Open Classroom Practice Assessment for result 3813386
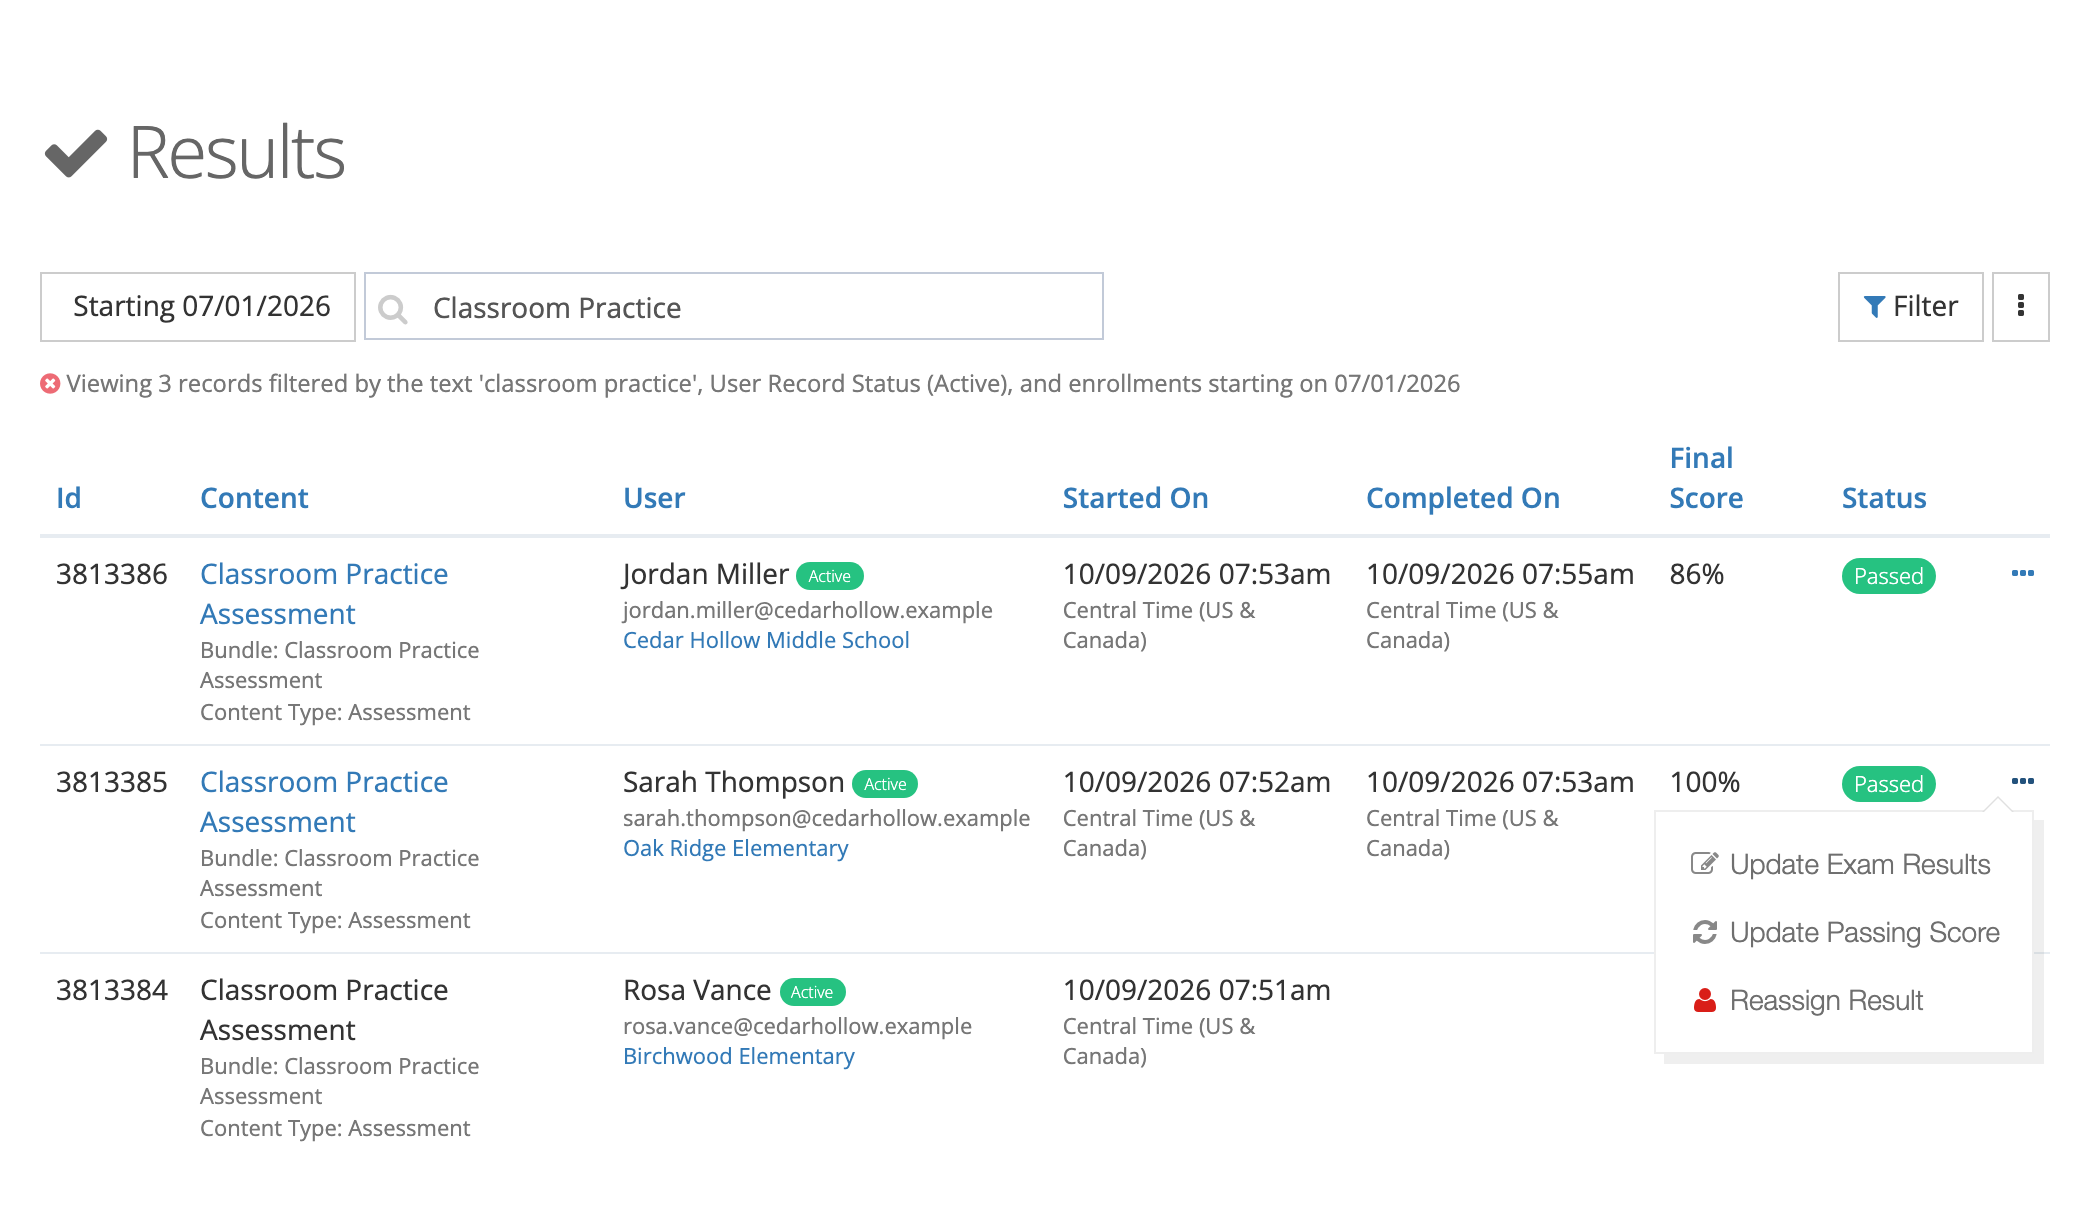The width and height of the screenshot is (2090, 1220). tap(324, 594)
